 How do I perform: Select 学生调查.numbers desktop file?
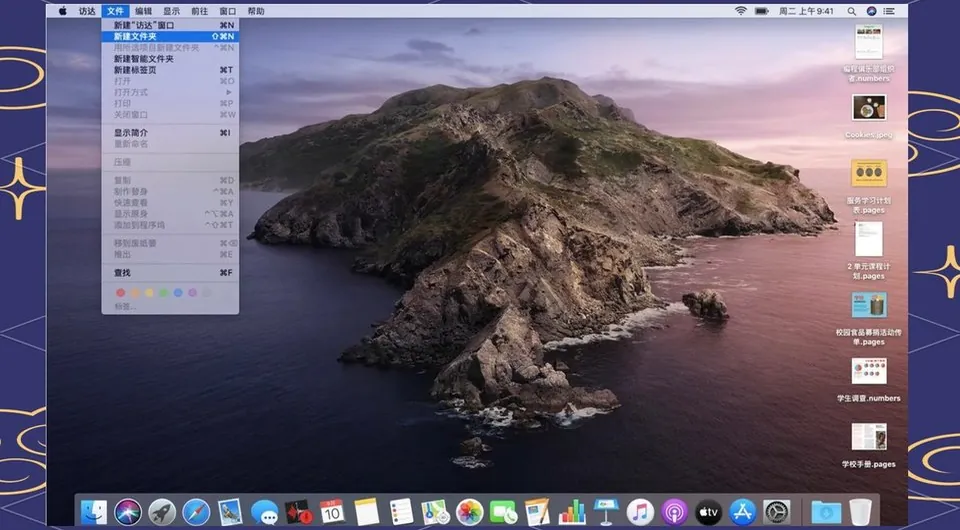(x=869, y=380)
